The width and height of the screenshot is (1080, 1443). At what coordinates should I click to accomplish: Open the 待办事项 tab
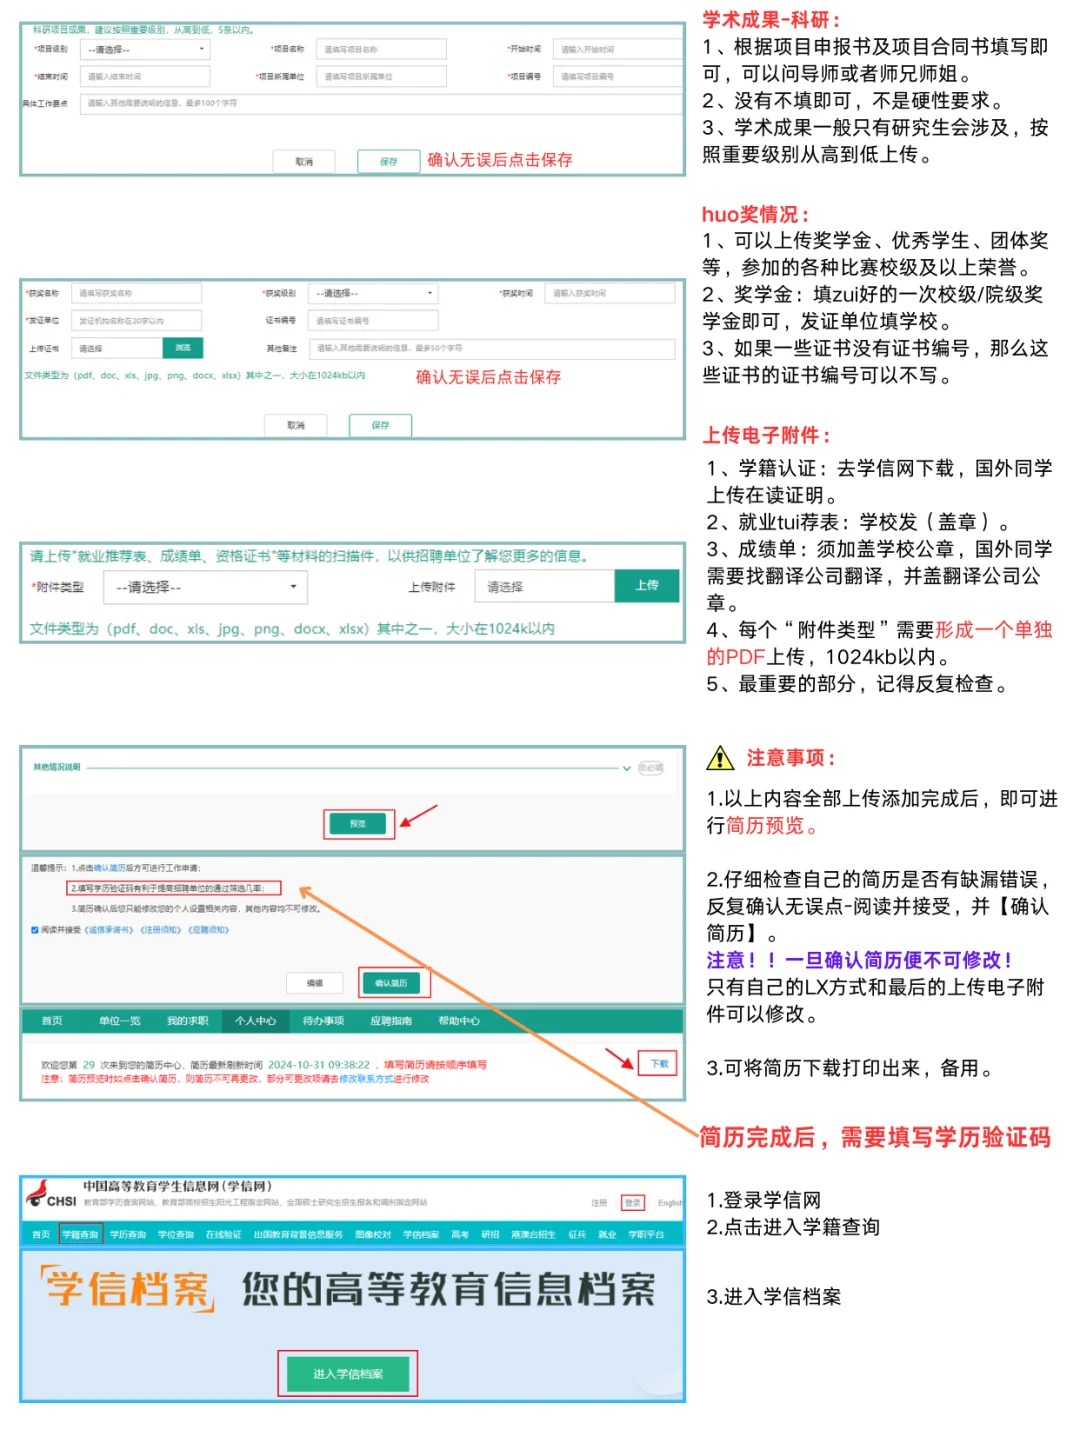[x=323, y=1021]
